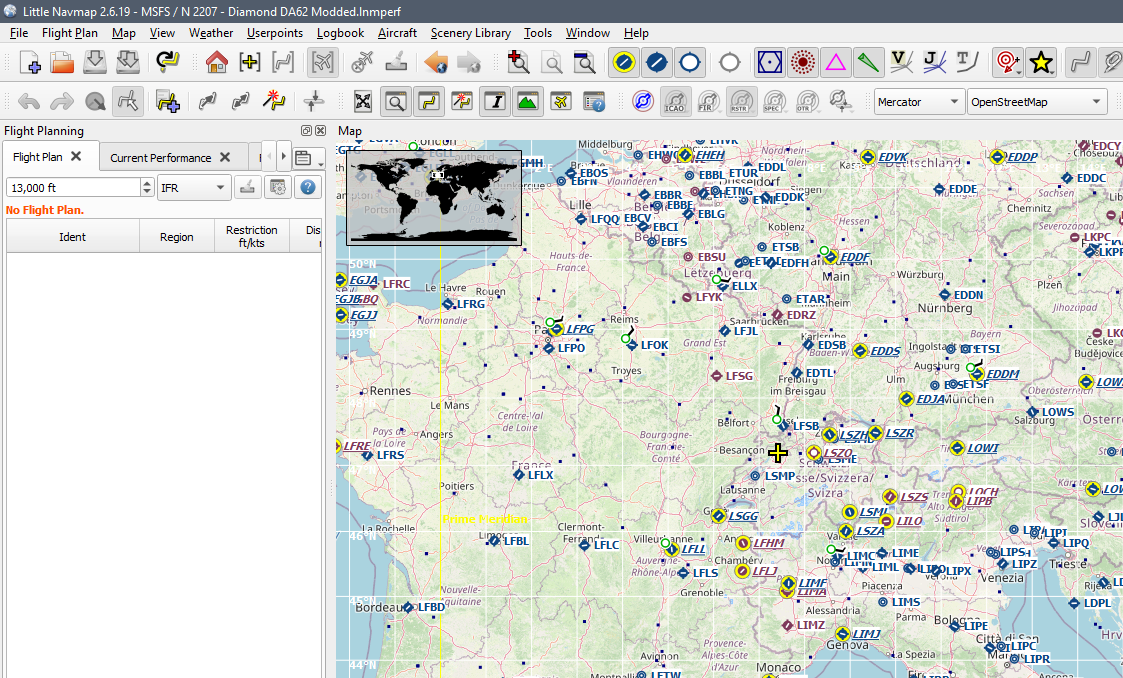
Task: Toggle ILS feathers display
Action: [x=869, y=63]
